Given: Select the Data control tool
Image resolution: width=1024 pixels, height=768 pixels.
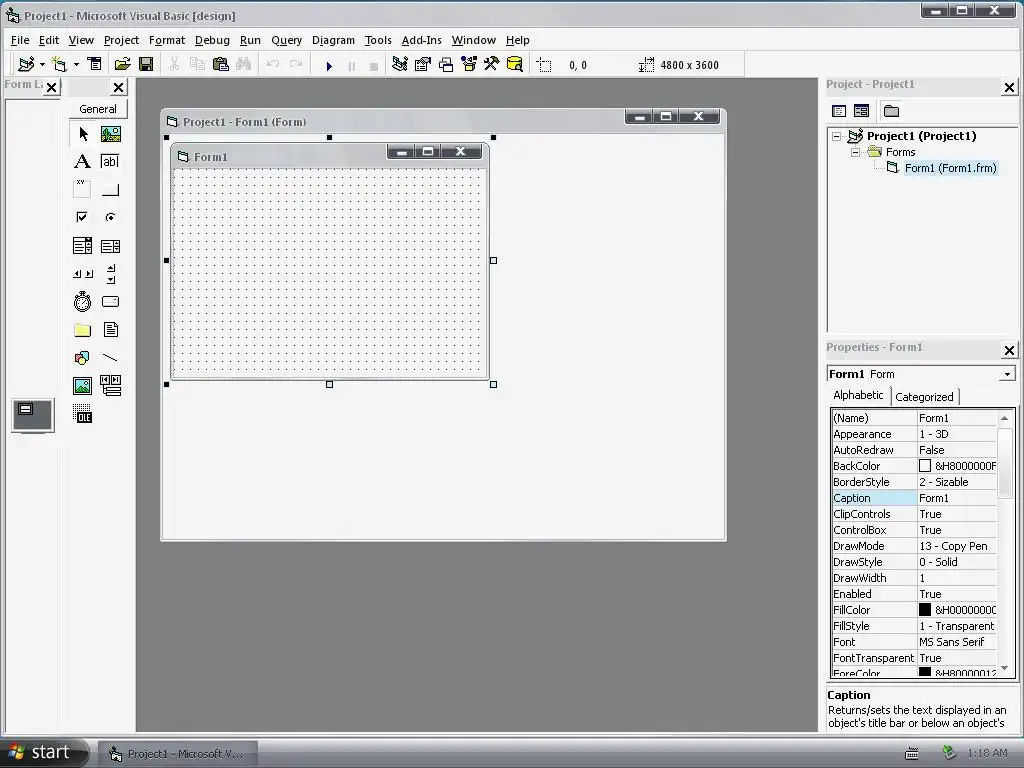Looking at the screenshot, I should pos(110,385).
